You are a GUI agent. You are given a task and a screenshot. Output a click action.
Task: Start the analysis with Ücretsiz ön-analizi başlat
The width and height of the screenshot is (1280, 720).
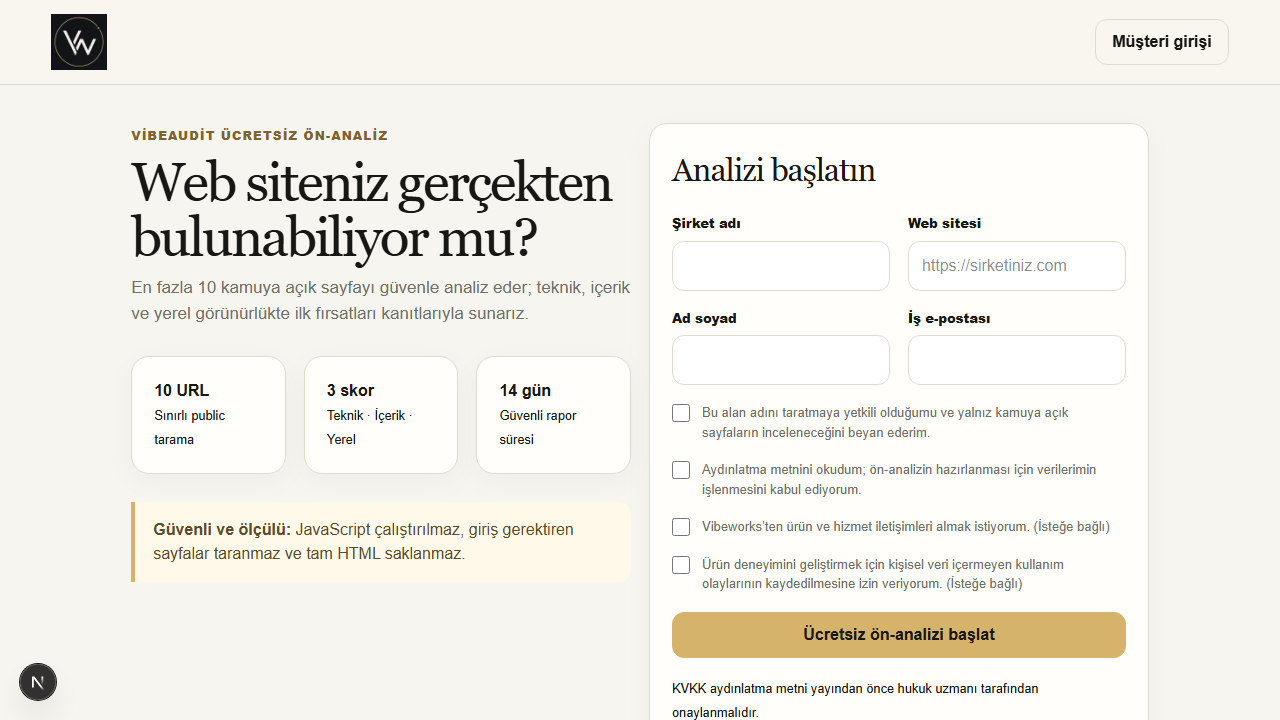[x=899, y=635]
